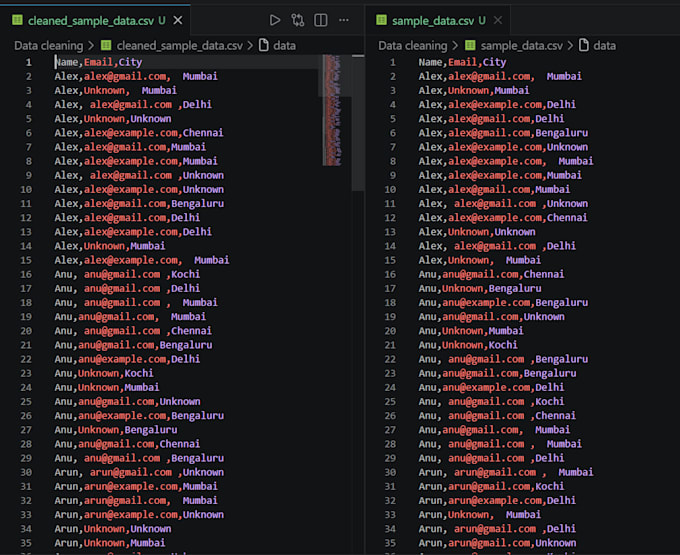
Task: Click 'Name,Email,City' header in right editor
Action: (462, 62)
